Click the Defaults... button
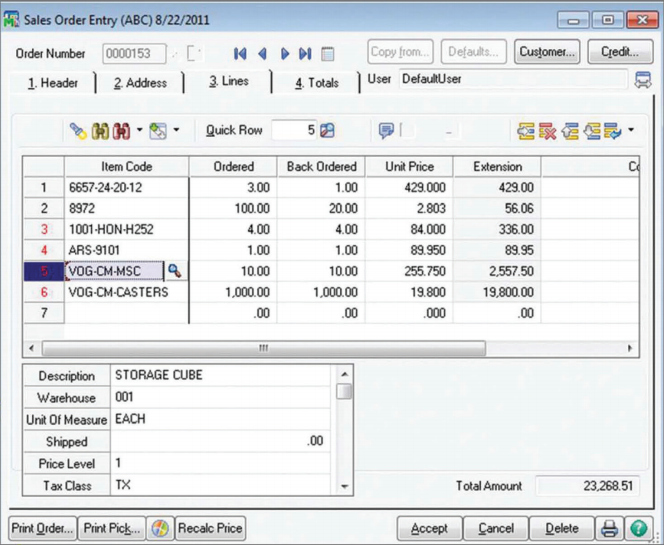This screenshot has height=545, width=664. (473, 52)
